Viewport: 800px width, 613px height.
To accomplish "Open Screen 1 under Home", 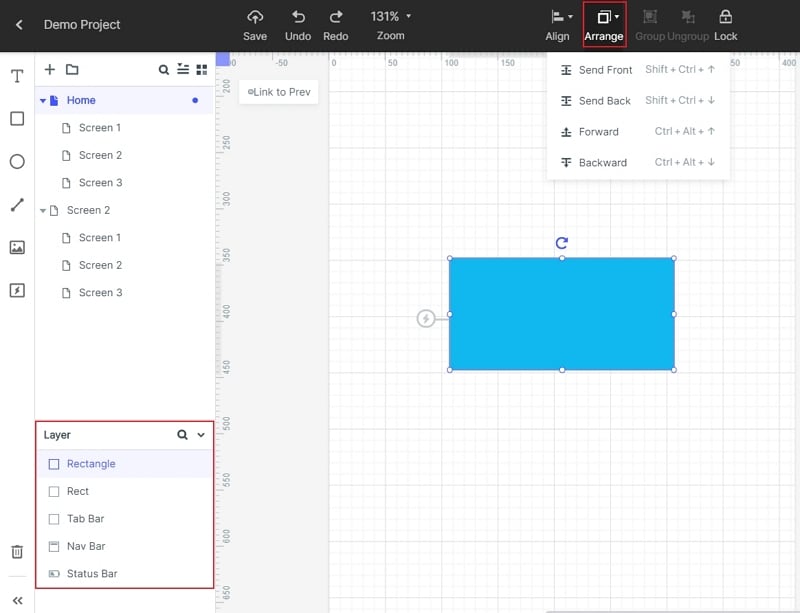I will coord(124,128).
